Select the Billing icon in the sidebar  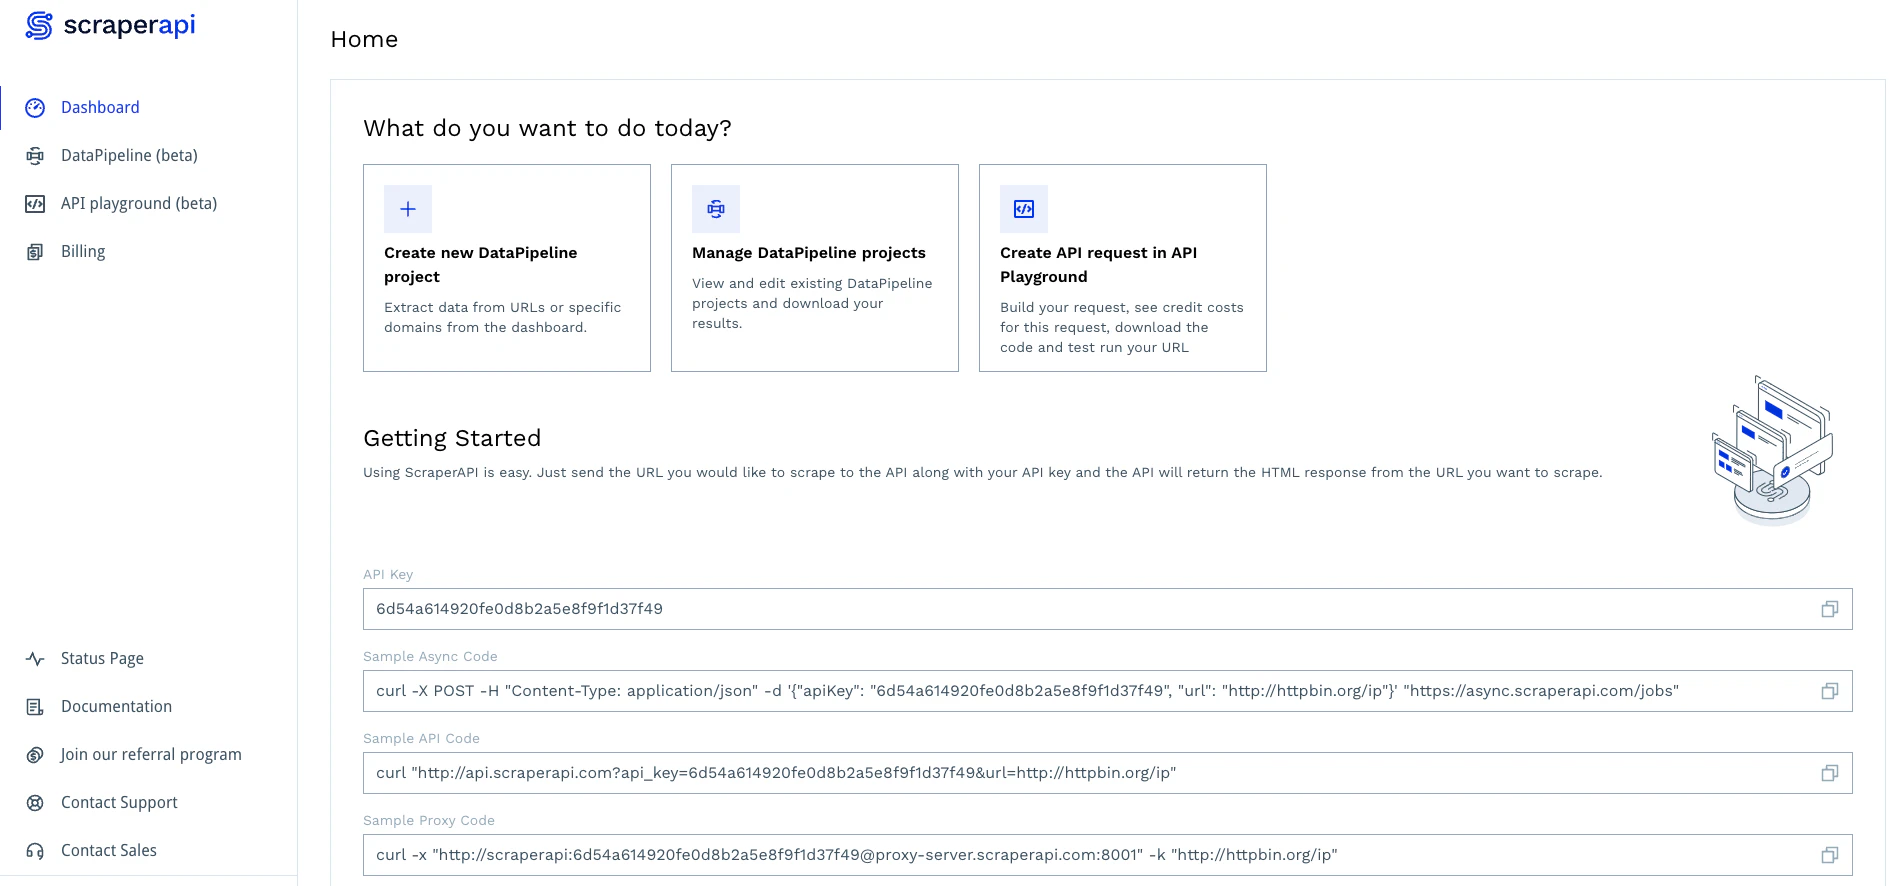click(82, 251)
